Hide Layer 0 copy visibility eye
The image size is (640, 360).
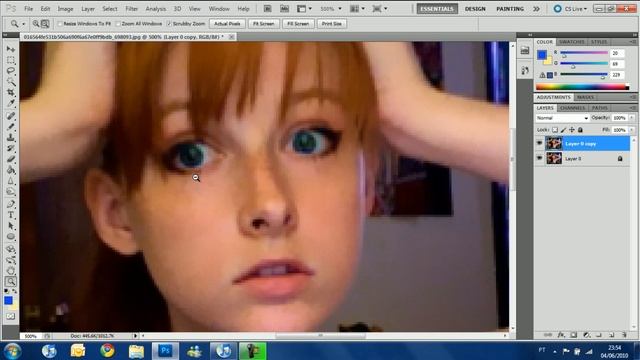[539, 144]
